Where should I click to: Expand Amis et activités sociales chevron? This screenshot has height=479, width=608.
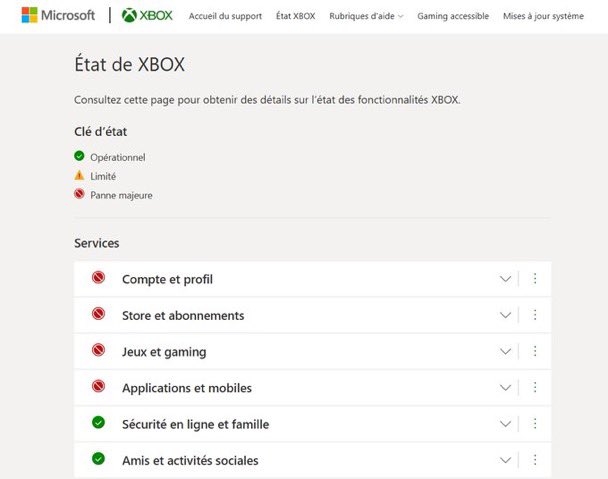point(505,460)
